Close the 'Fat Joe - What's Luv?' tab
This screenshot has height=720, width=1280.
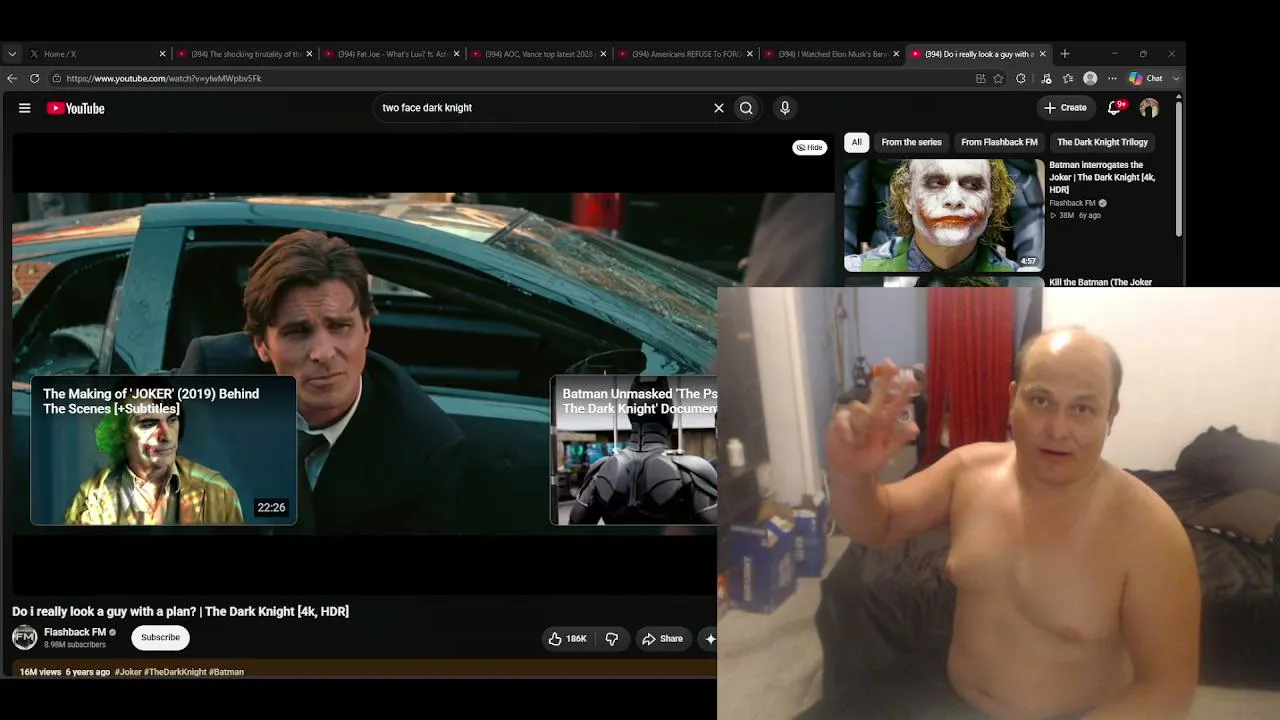456,54
